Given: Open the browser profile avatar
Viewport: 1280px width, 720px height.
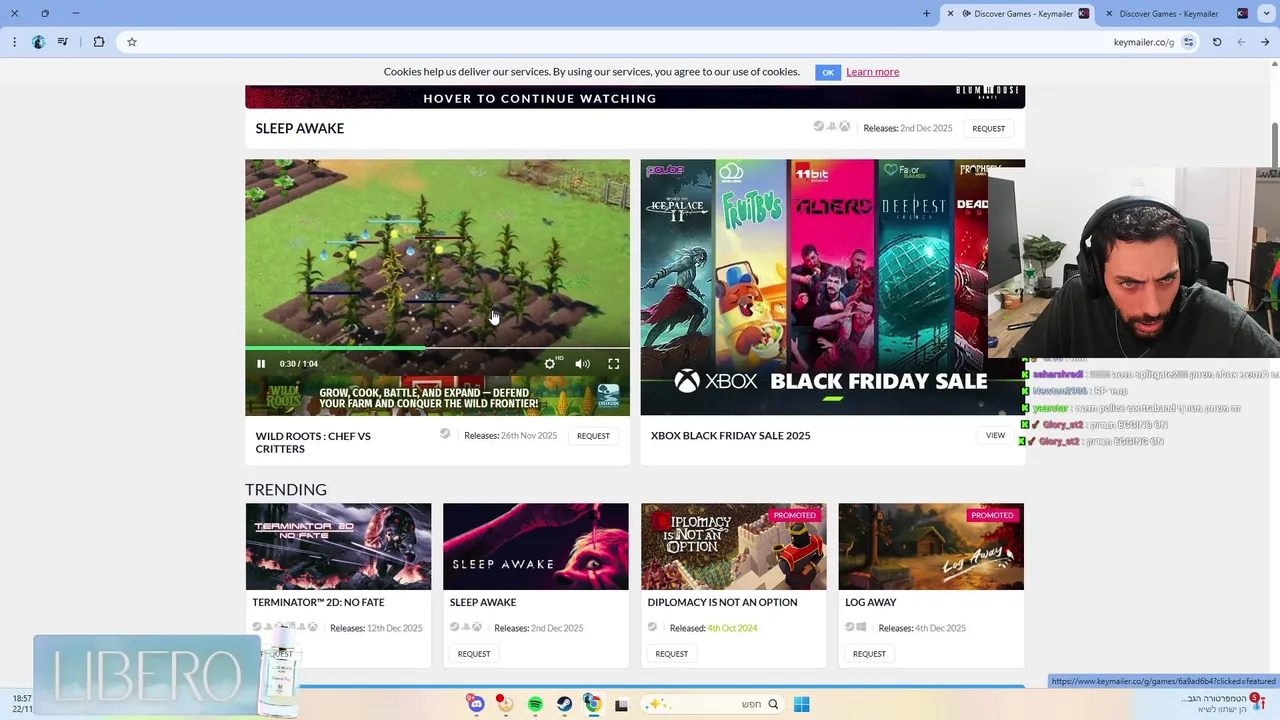Looking at the screenshot, I should pyautogui.click(x=38, y=42).
